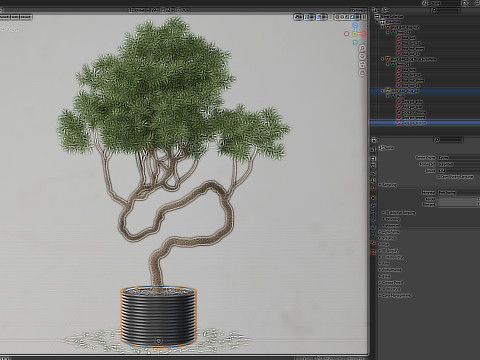Open the gizmo options dropdown arrow
This screenshot has width=480, height=360.
[x=312, y=17]
